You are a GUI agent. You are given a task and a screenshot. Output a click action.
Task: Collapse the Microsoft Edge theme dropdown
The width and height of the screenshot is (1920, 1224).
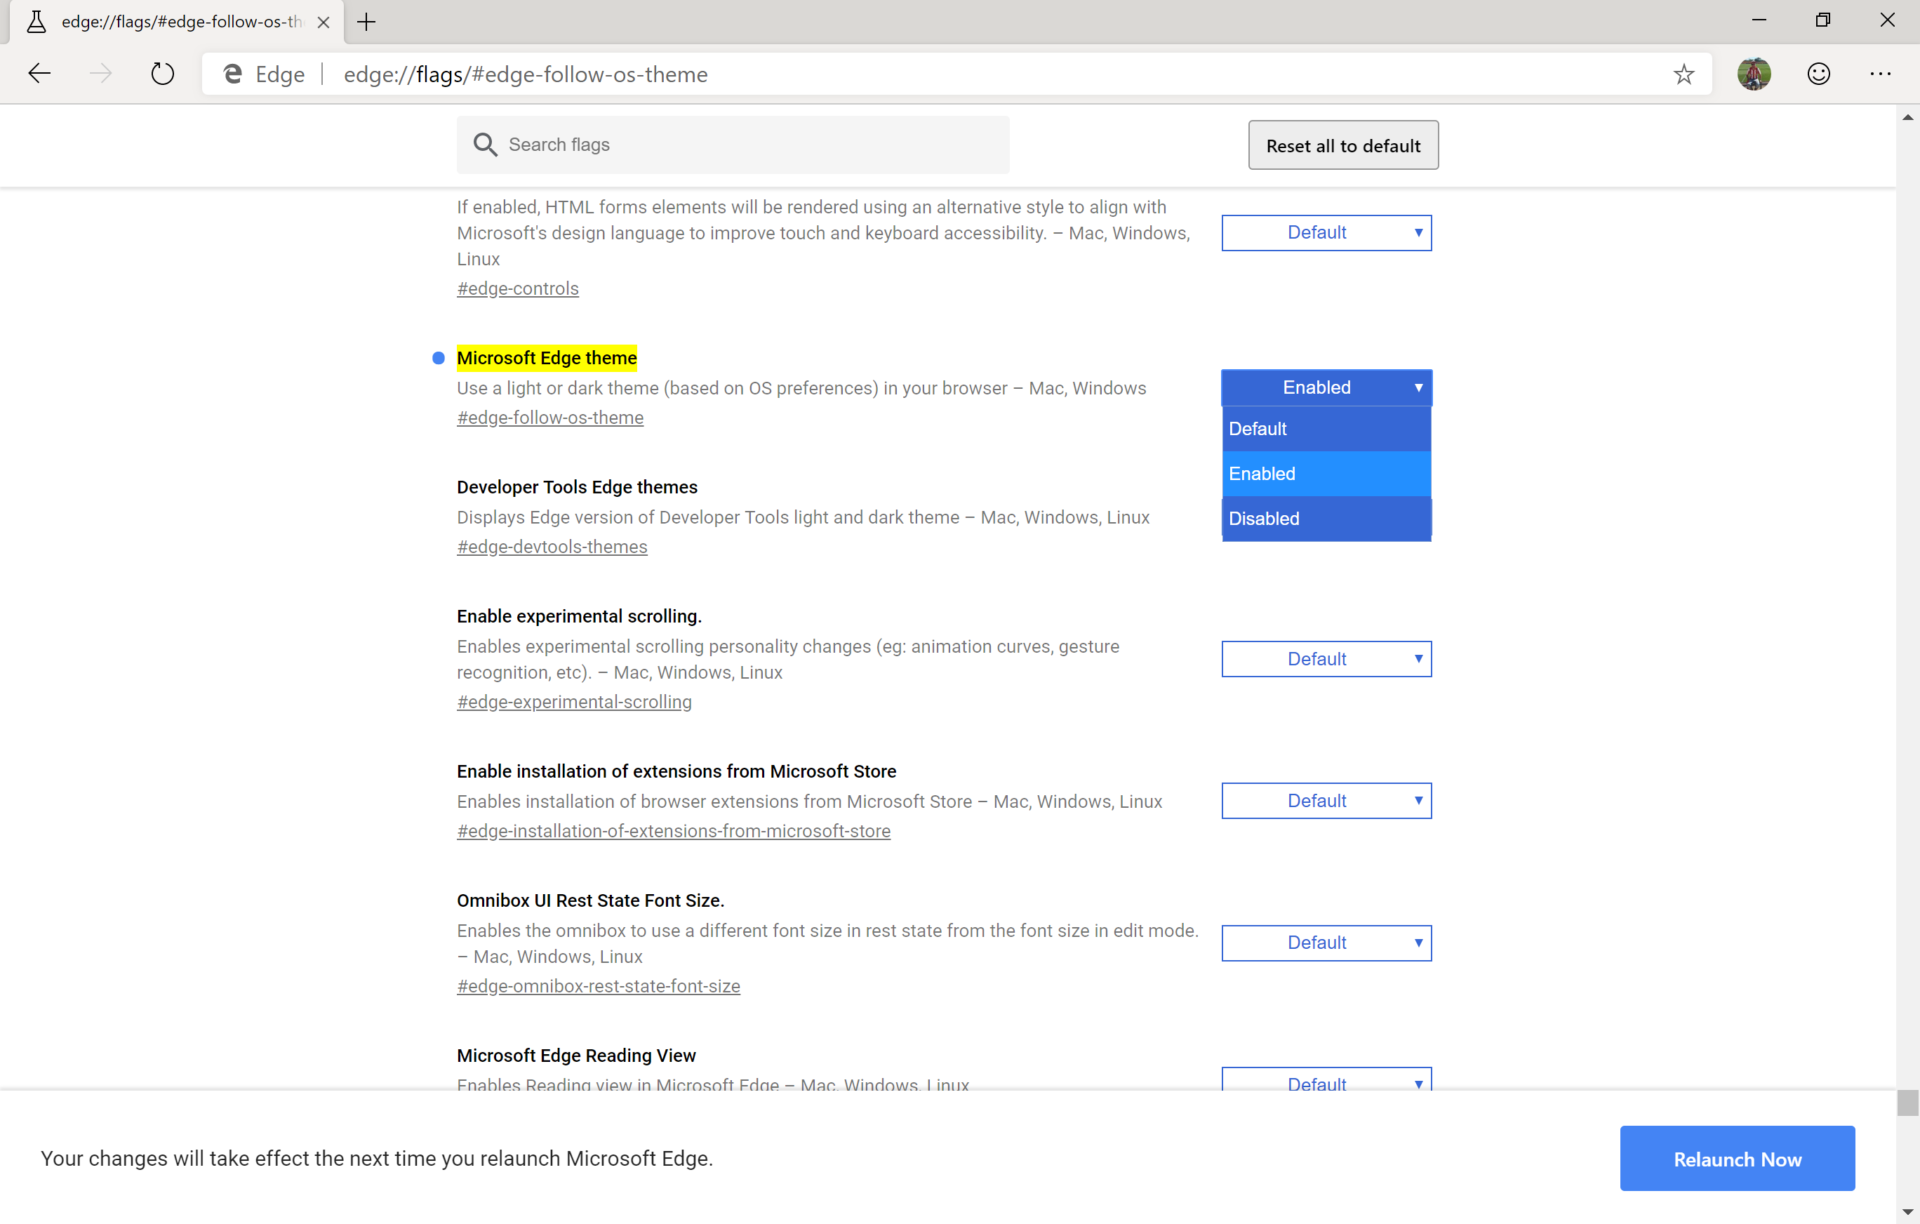coord(1327,388)
